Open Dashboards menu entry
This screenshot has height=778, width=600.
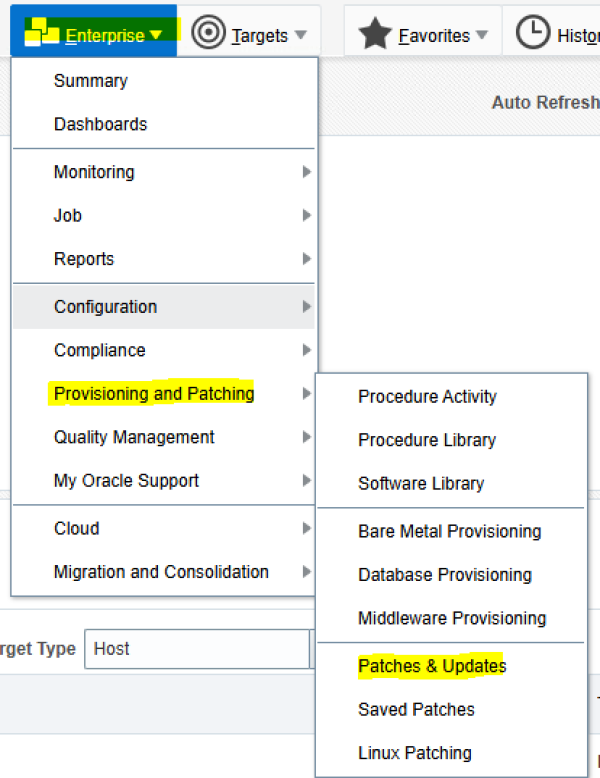point(100,124)
